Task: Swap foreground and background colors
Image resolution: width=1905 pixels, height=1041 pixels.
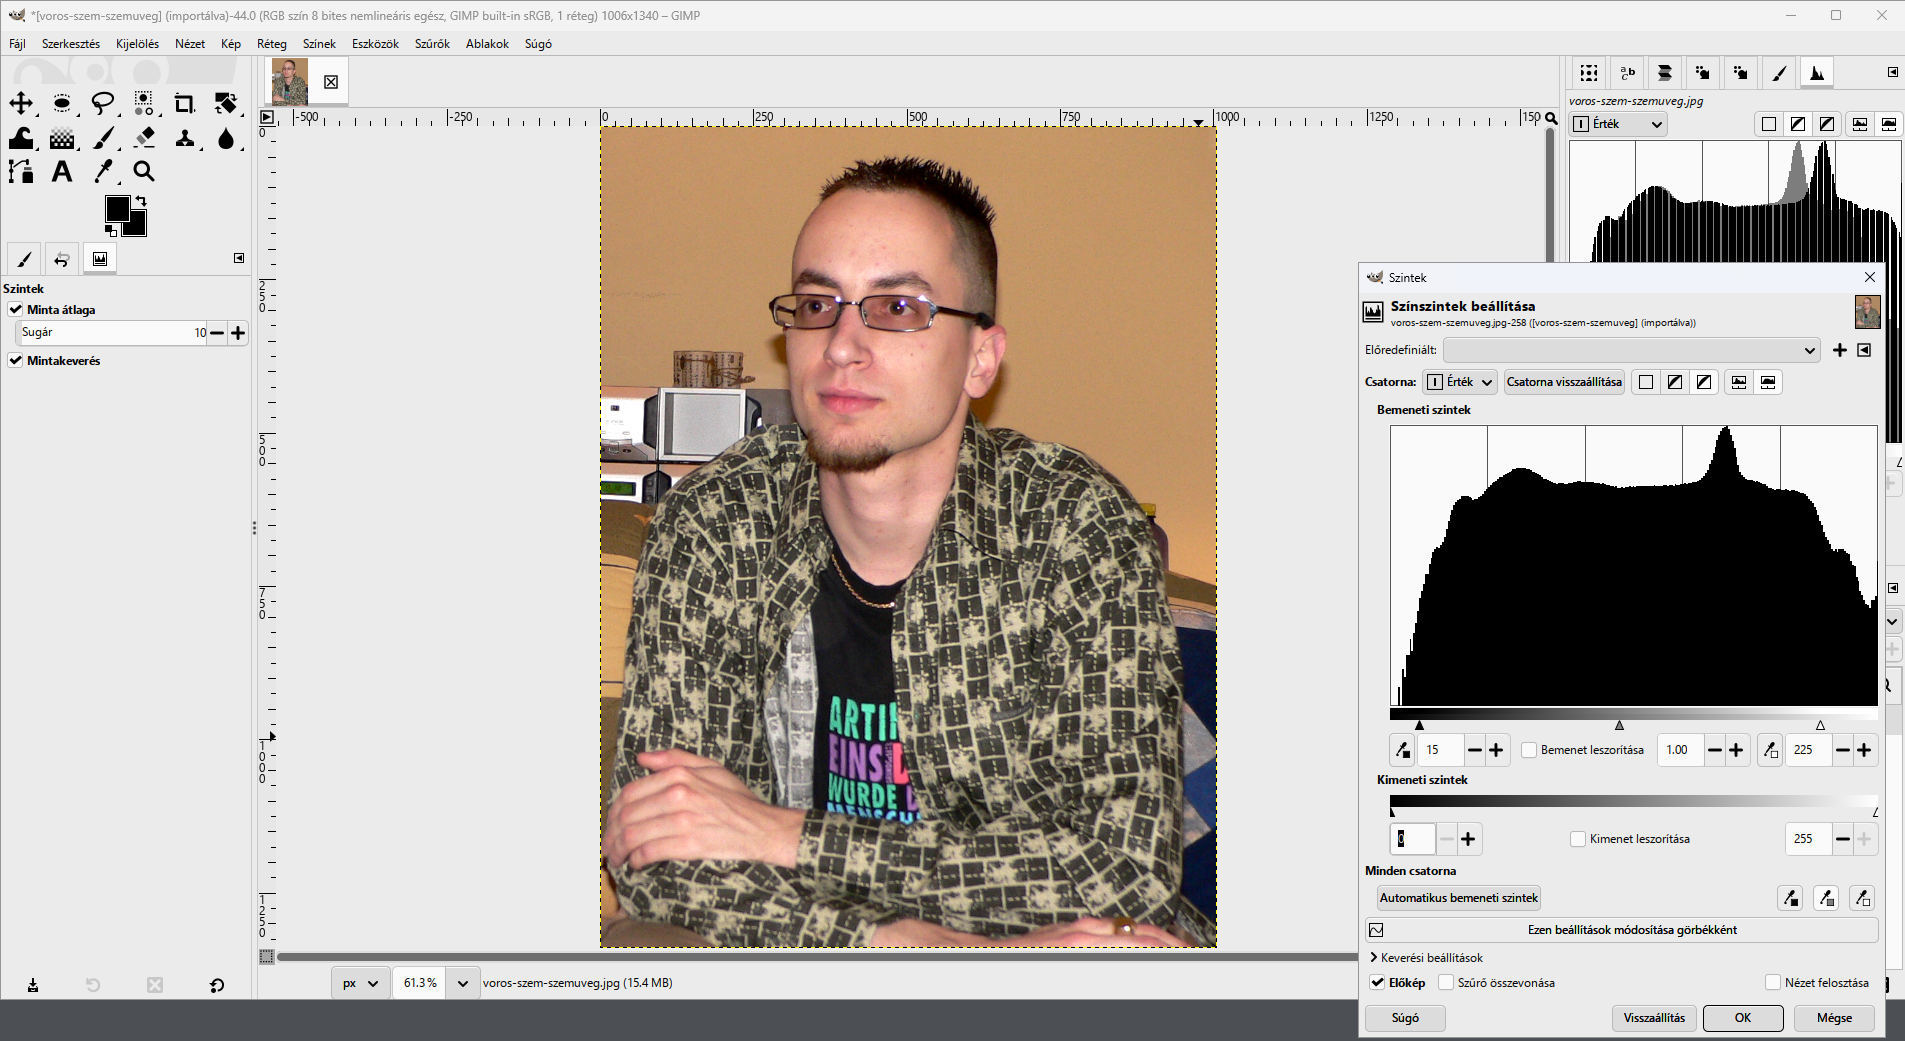Action: coord(141,201)
